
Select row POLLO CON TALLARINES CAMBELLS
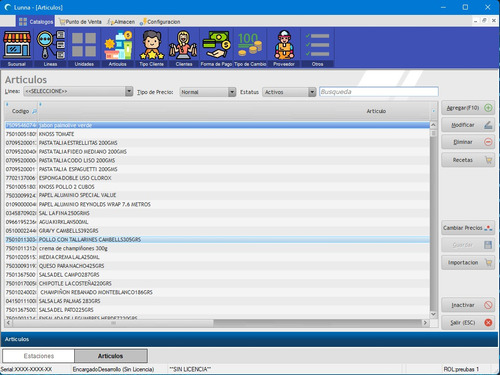[217, 240]
